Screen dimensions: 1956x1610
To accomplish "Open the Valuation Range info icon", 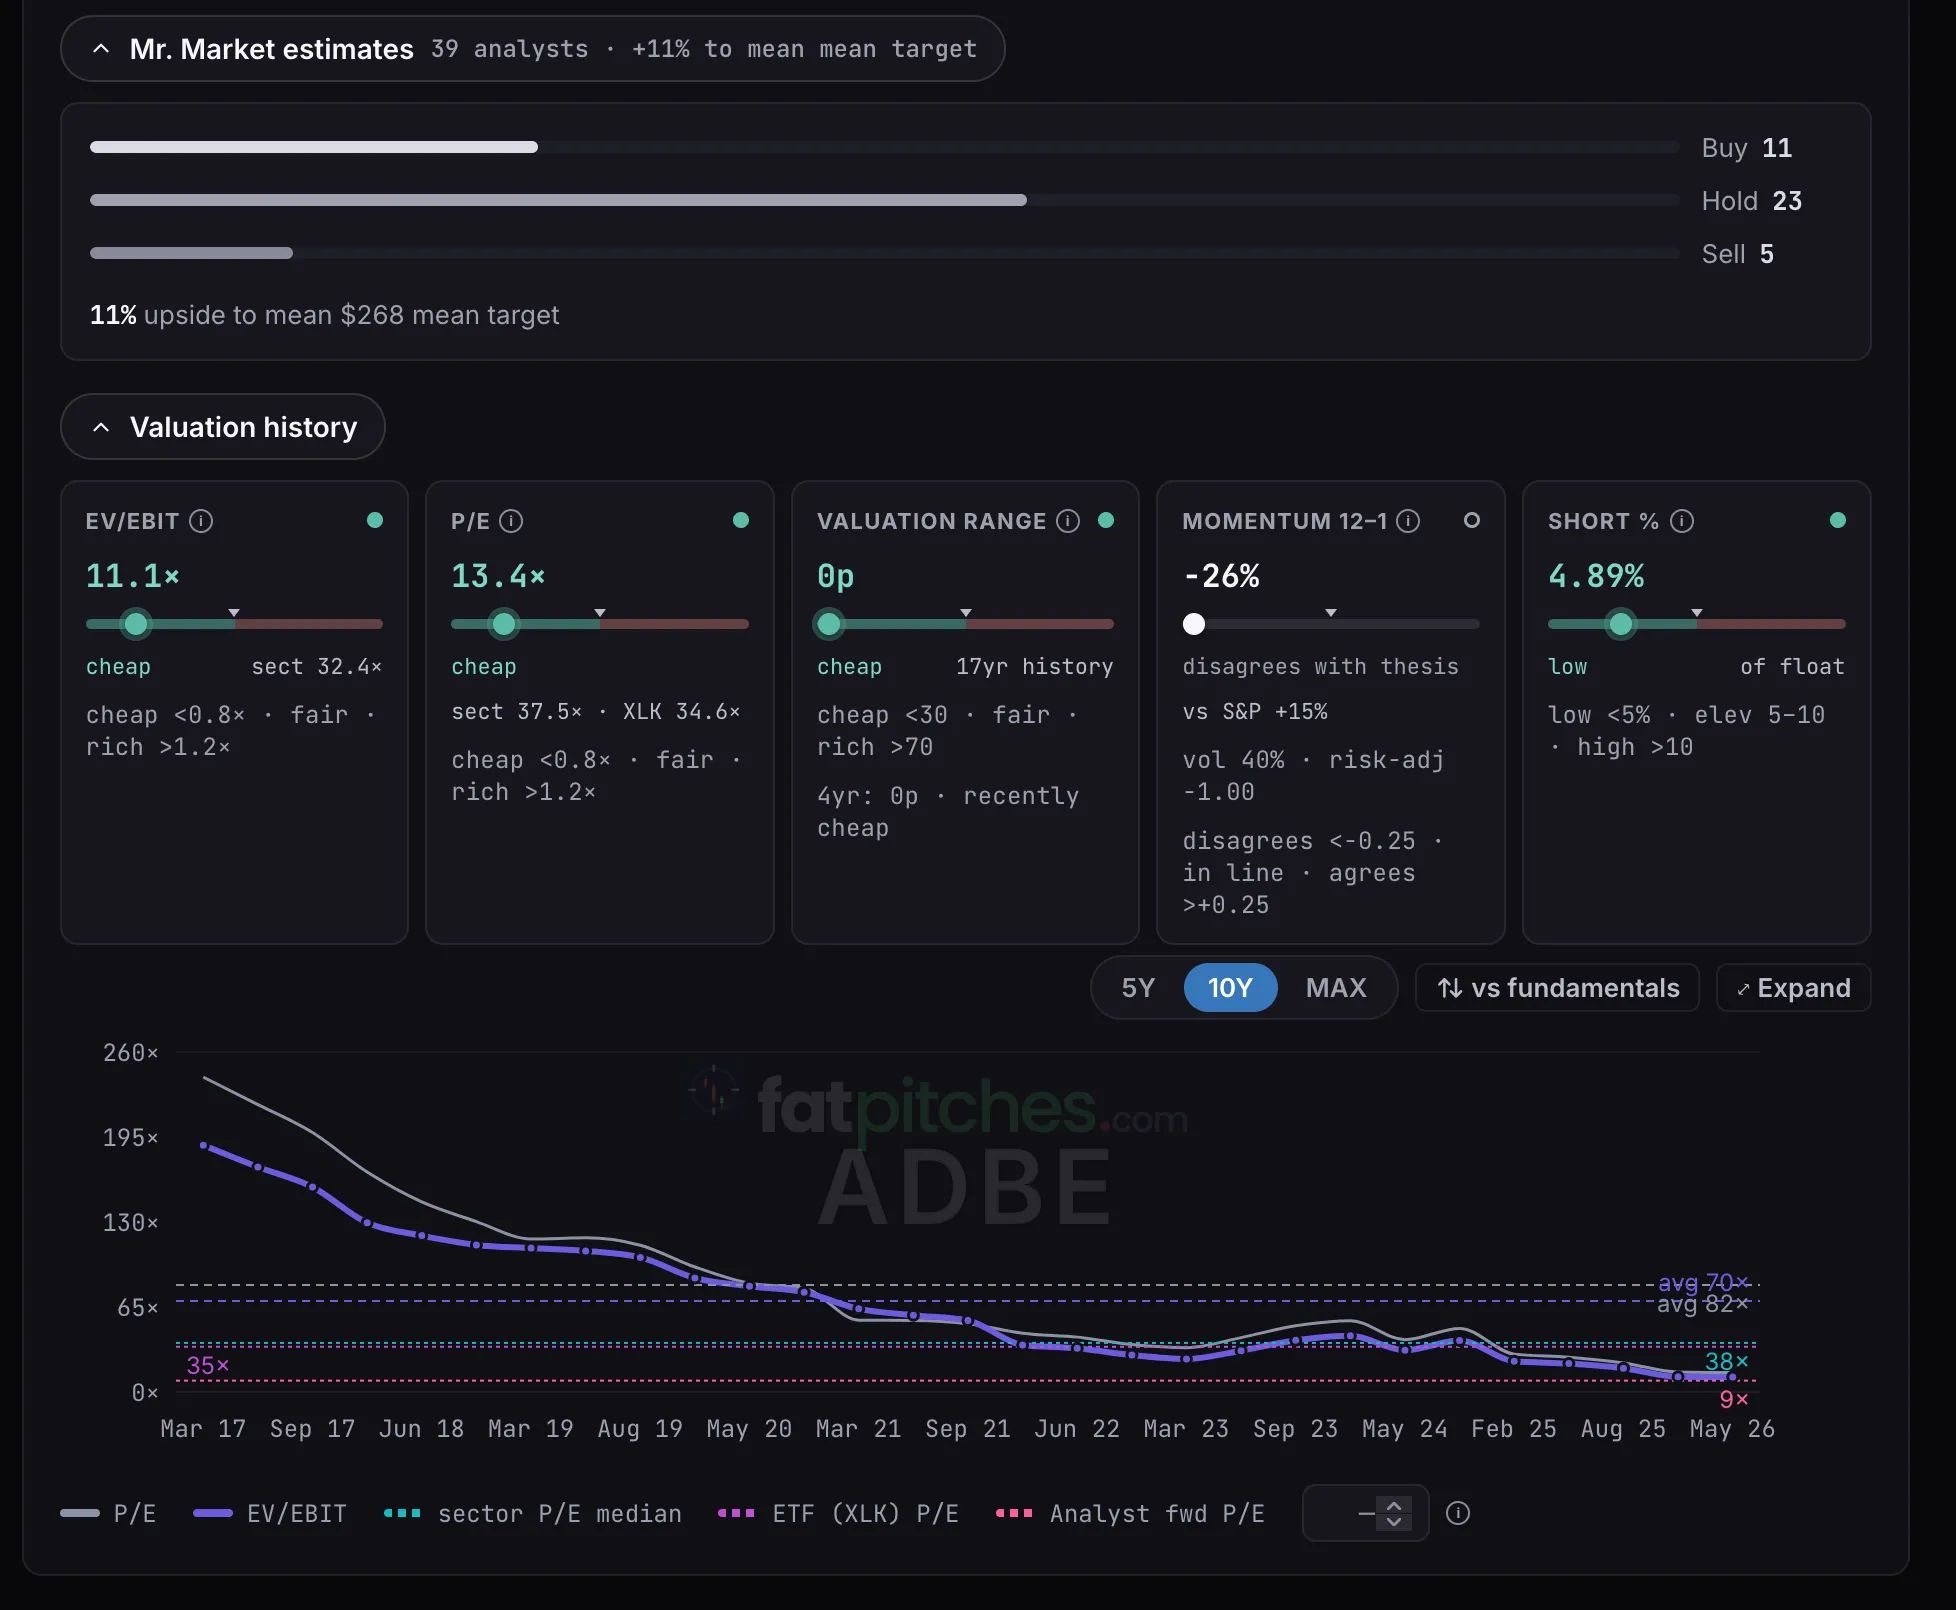I will click(x=1068, y=521).
